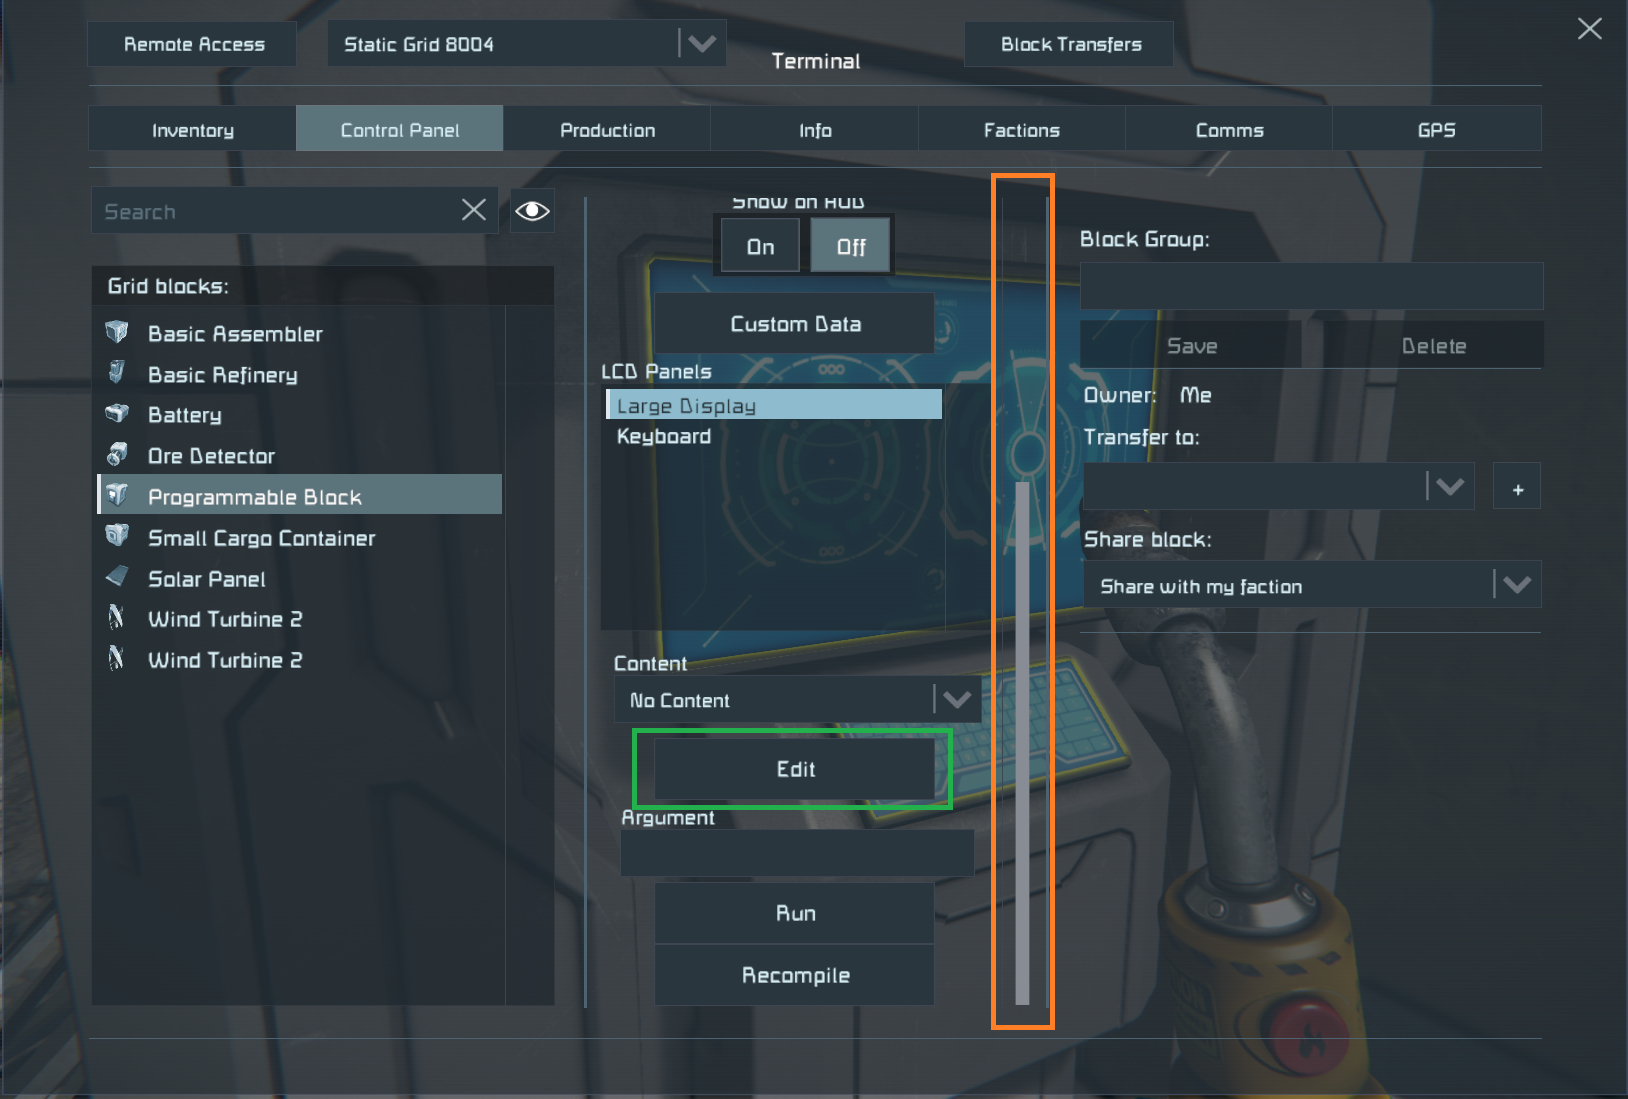Switch to the Production tab
1628x1099 pixels.
(607, 130)
